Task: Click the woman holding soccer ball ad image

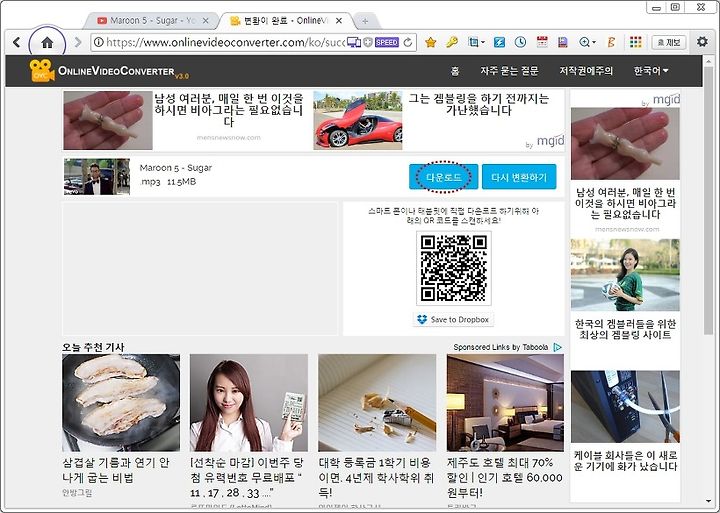Action: 625,275
